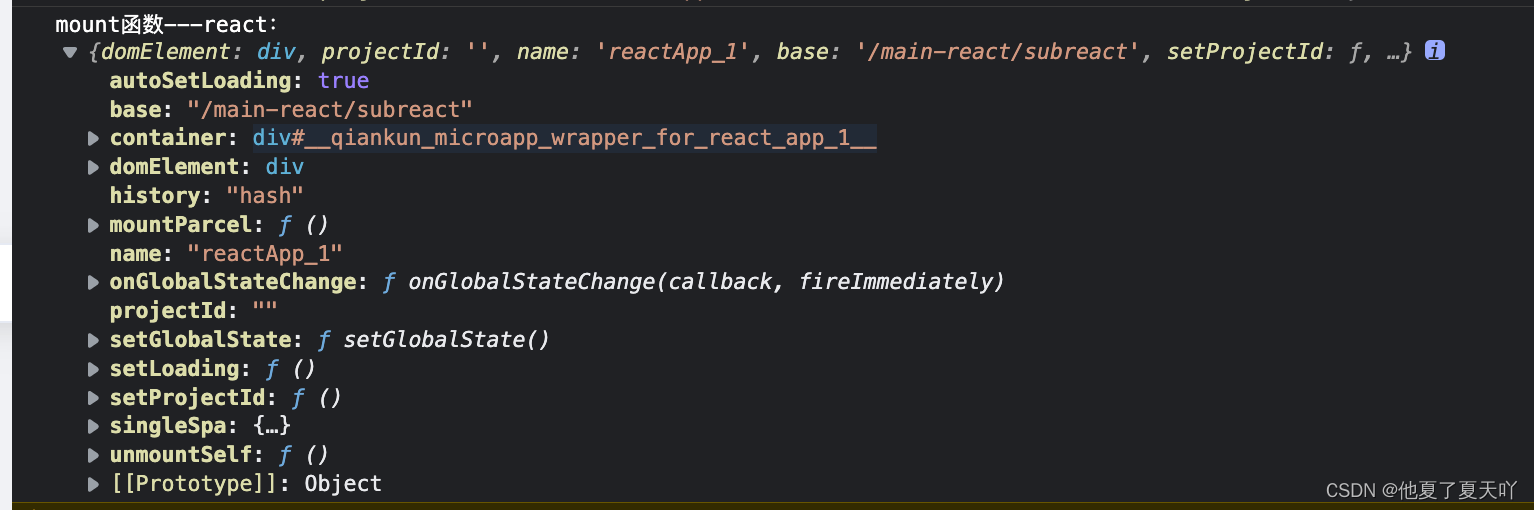
Task: Expand the setProjectId function arrow
Action: tap(93, 398)
